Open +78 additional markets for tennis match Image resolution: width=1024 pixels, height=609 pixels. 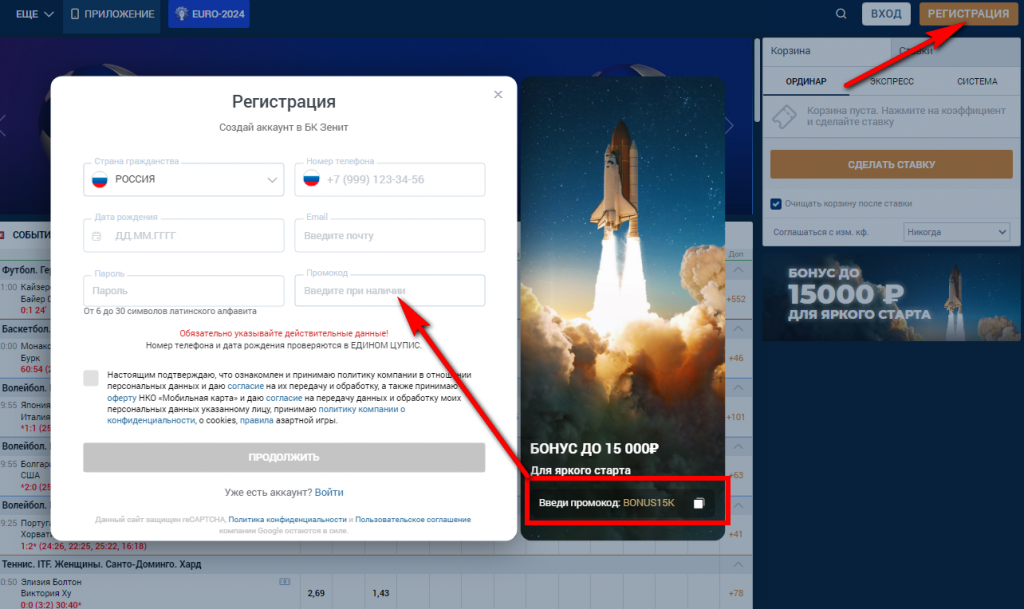click(x=736, y=593)
